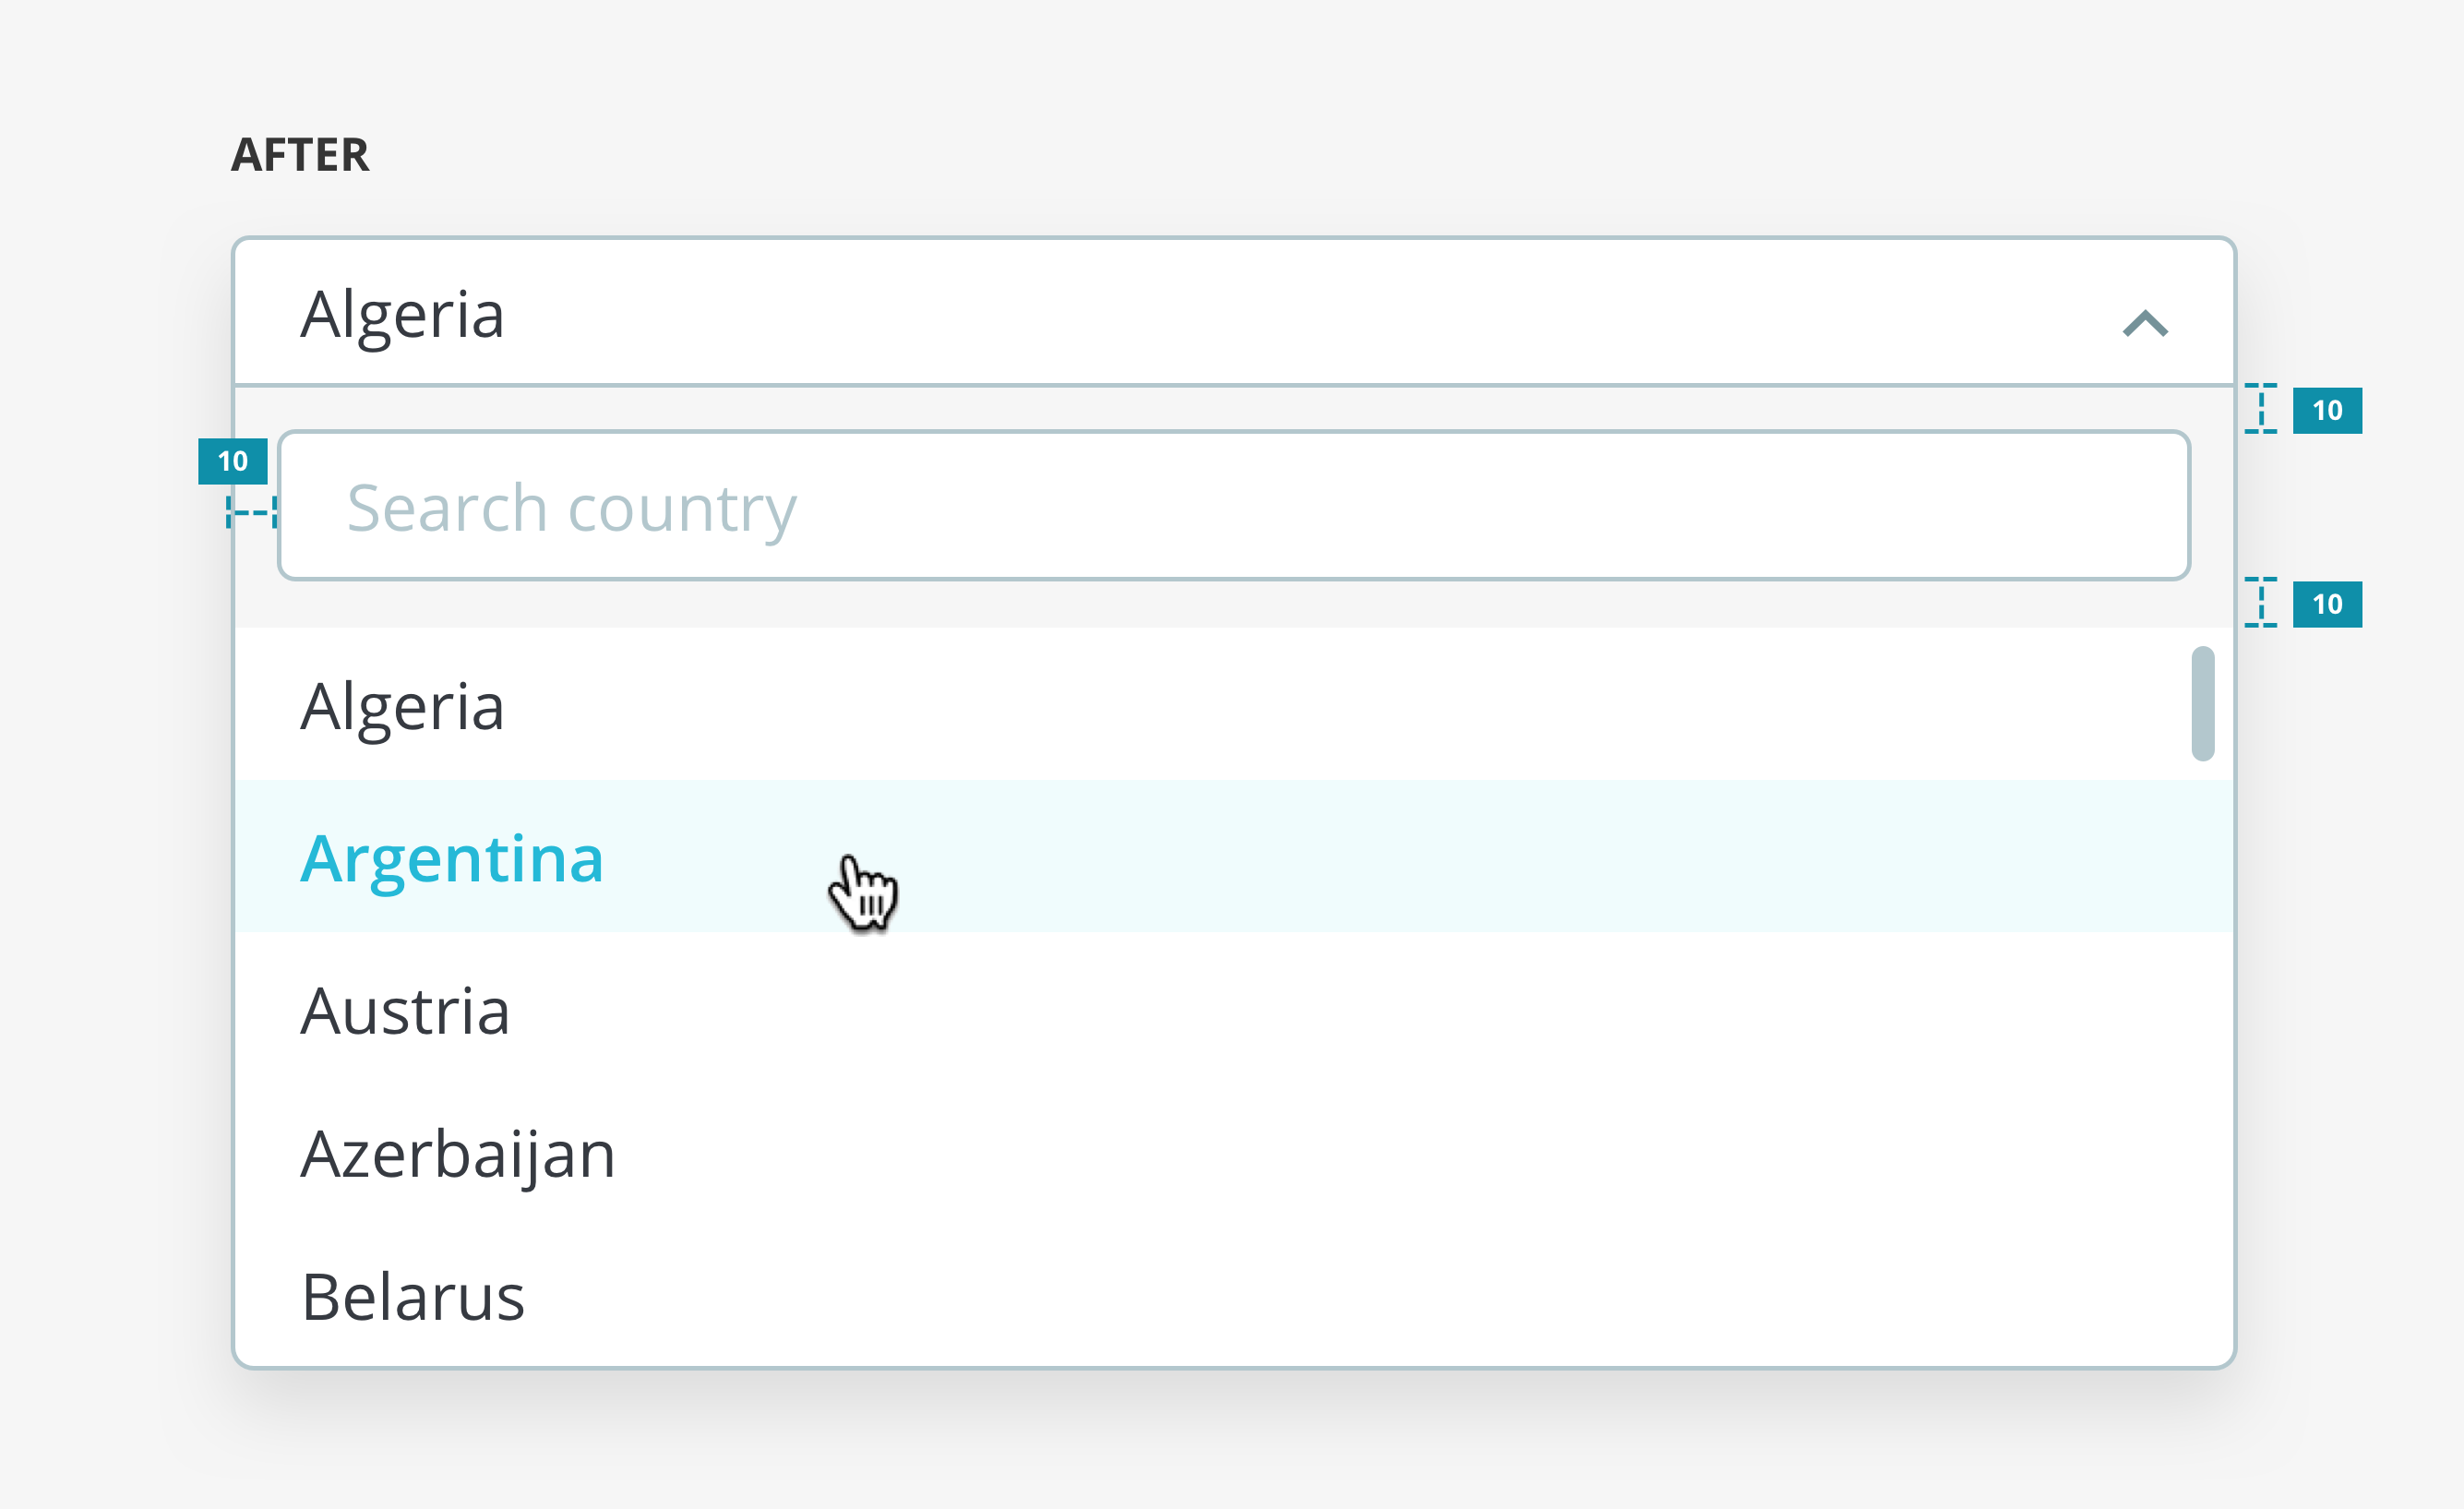Click the left spacing badge labeled 10

[234, 462]
